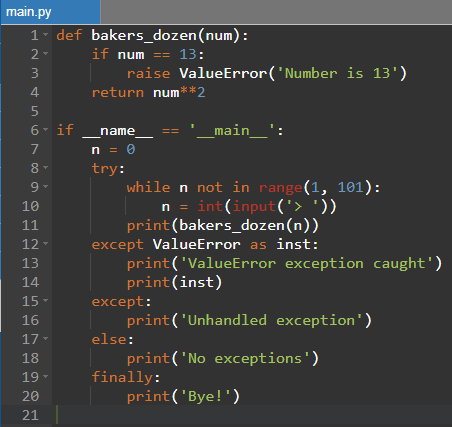Click the string 'Unhandled exception'
The image size is (452, 427).
(x=272, y=320)
